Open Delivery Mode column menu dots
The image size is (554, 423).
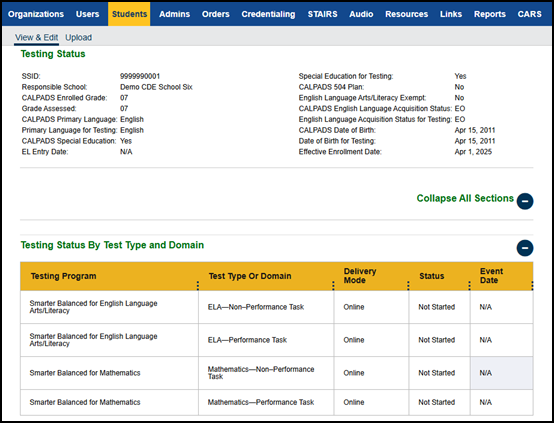pyautogui.click(x=408, y=286)
